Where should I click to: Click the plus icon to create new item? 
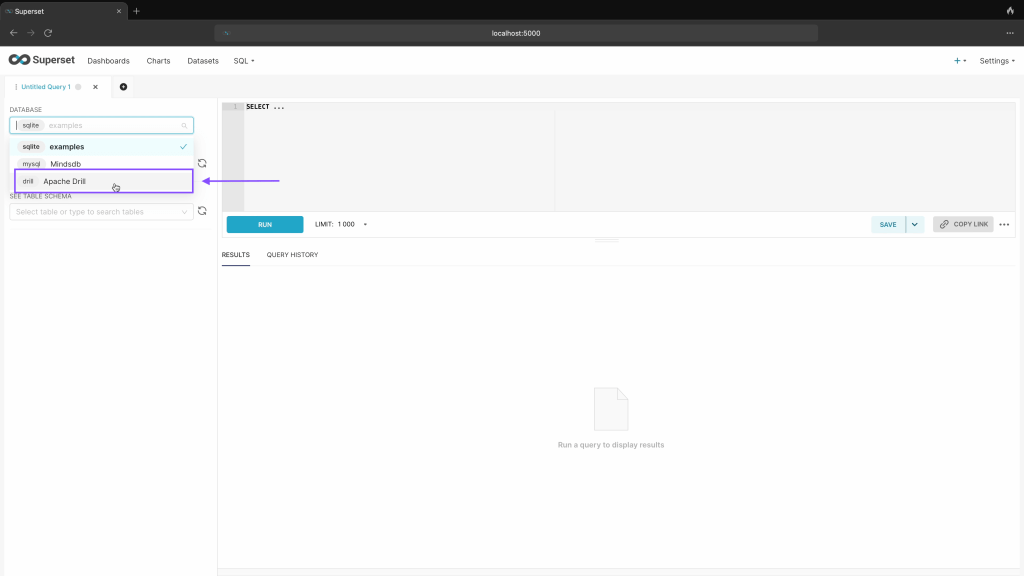(x=958, y=61)
